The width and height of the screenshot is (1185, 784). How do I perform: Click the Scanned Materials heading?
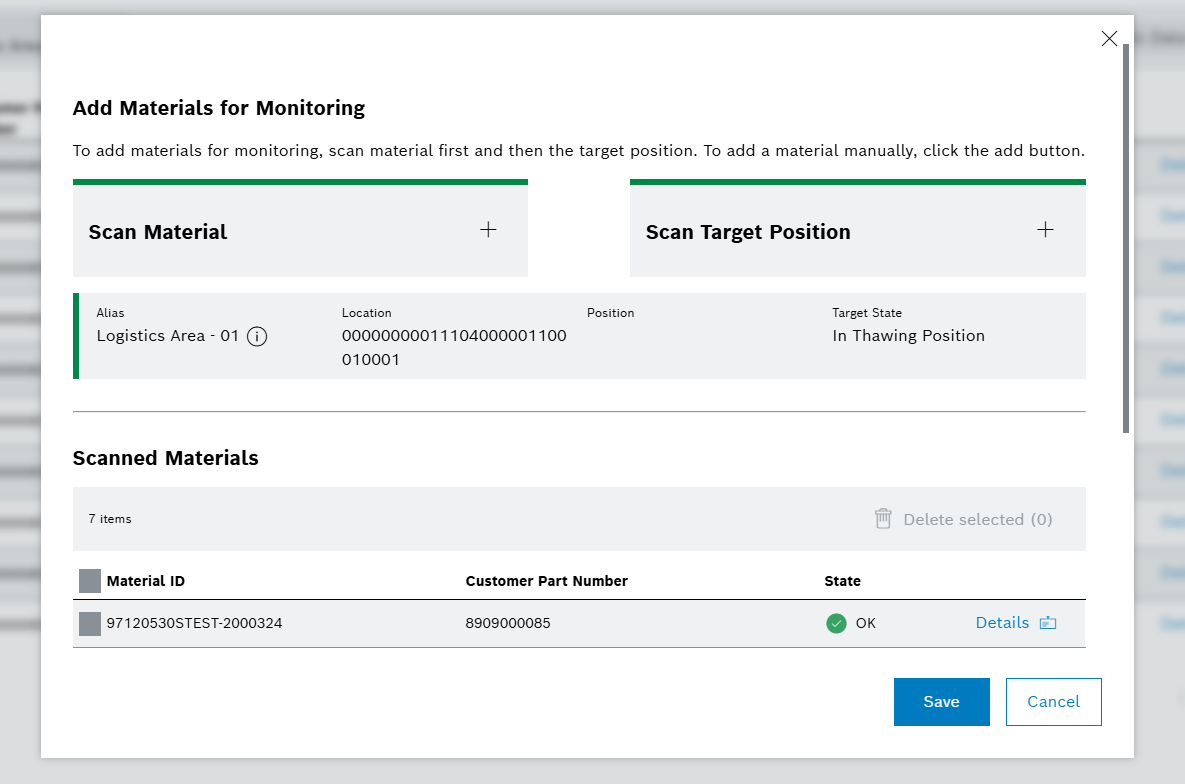click(x=166, y=458)
